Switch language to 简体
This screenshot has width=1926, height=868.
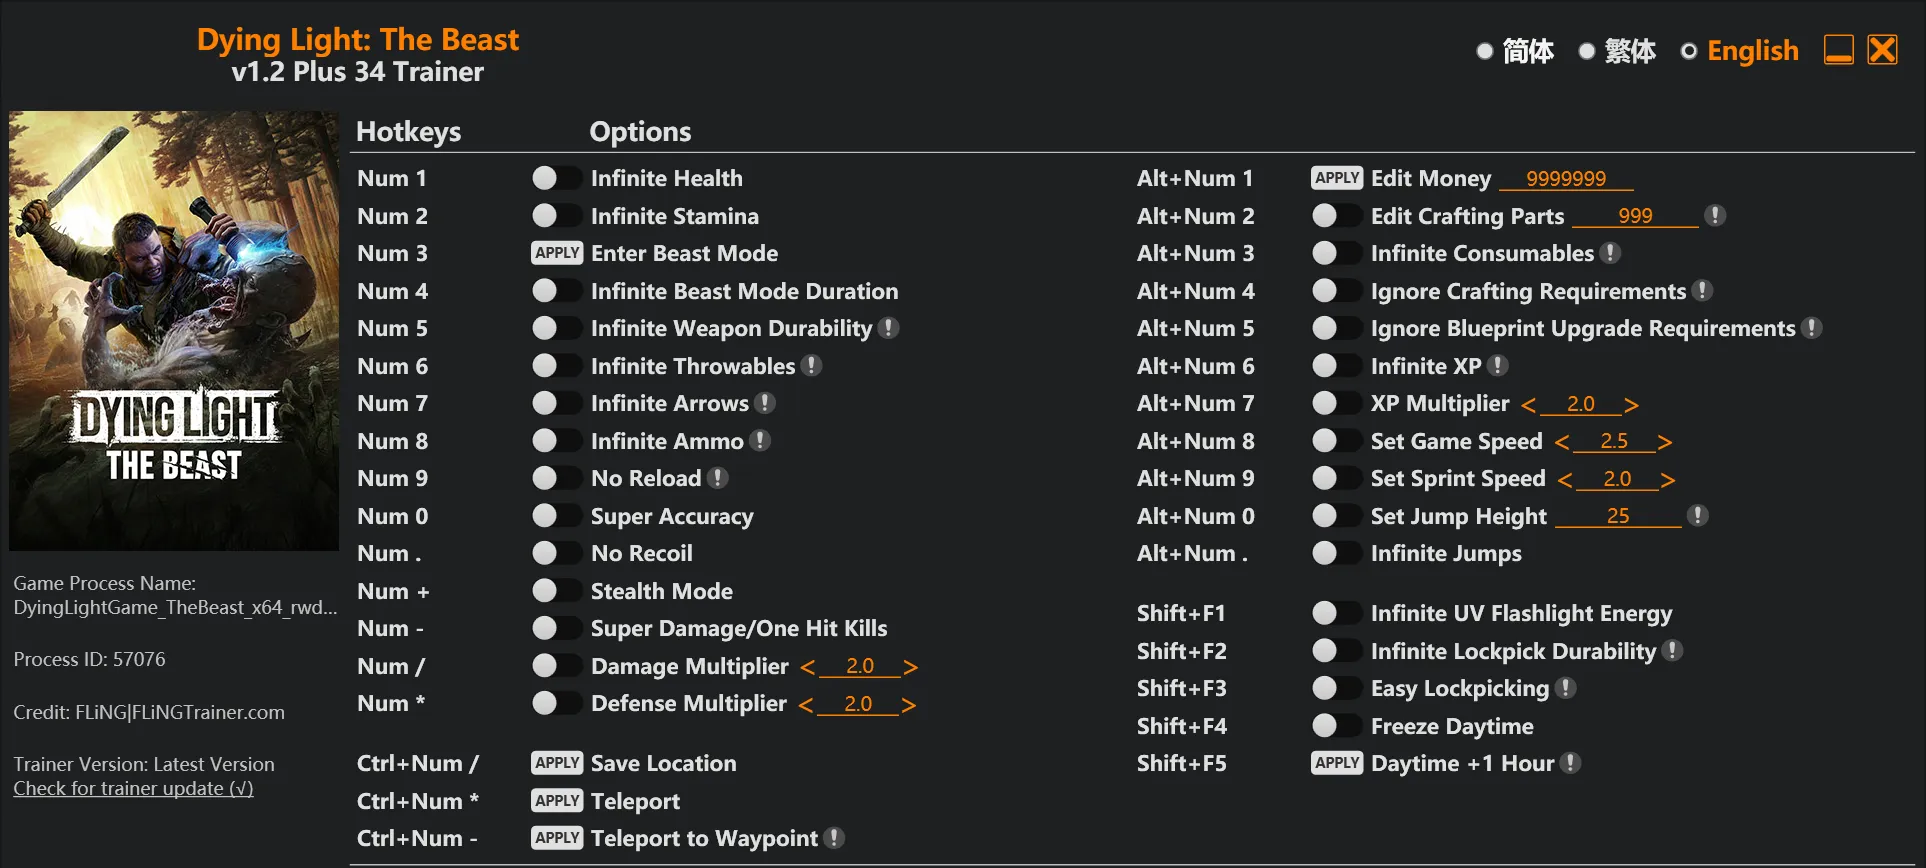click(x=1485, y=51)
